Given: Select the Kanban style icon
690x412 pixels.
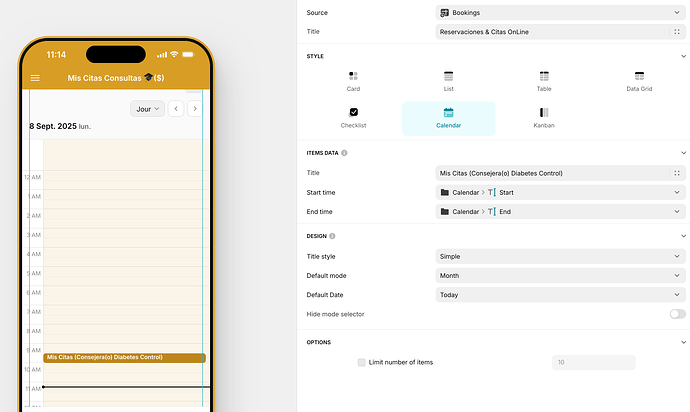Looking at the screenshot, I should pos(544,113).
